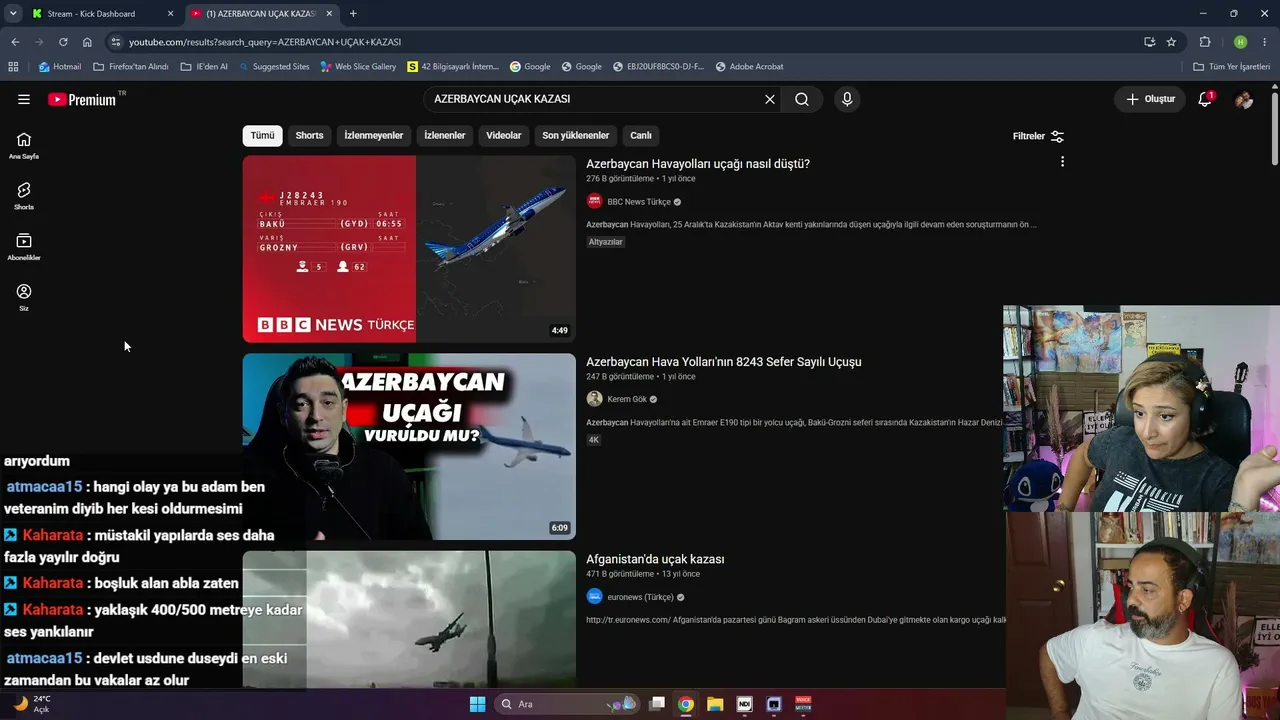Go back in the browser

pyautogui.click(x=15, y=42)
